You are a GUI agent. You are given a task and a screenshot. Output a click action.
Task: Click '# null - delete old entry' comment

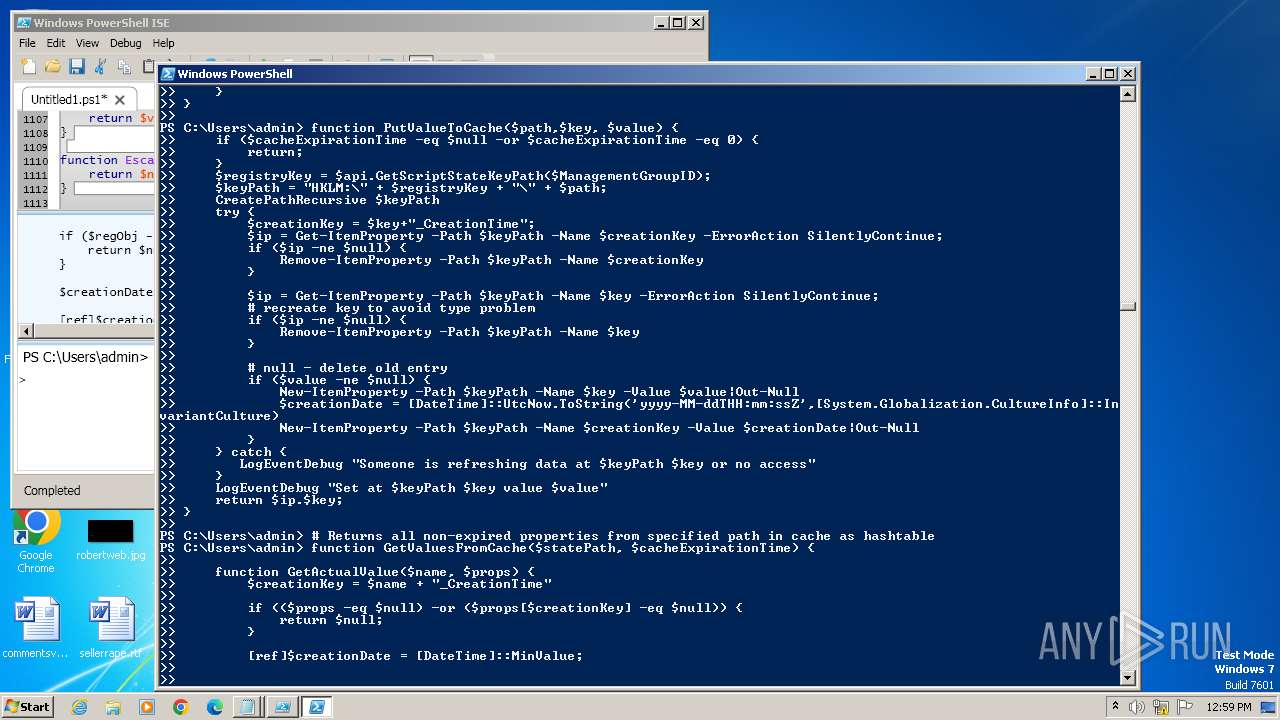tap(347, 368)
